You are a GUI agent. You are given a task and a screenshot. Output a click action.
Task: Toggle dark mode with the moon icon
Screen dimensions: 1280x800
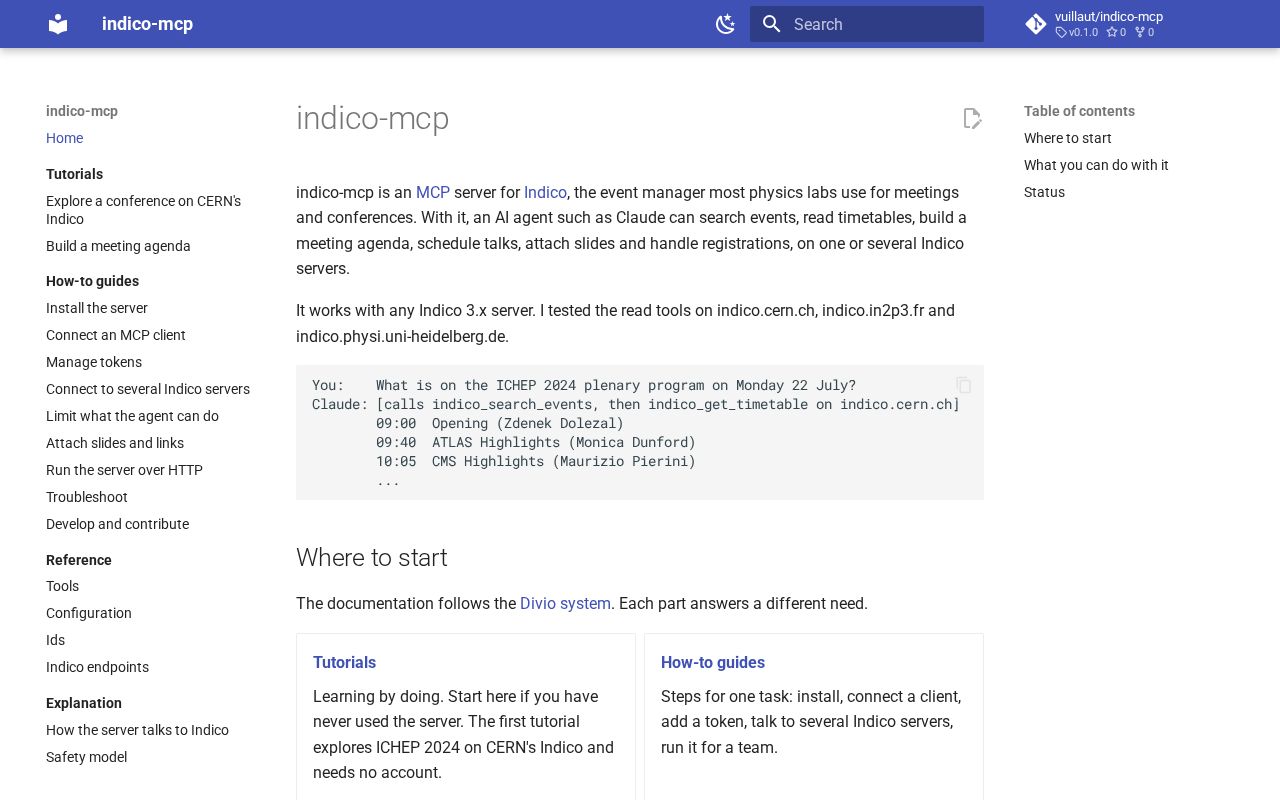(726, 24)
